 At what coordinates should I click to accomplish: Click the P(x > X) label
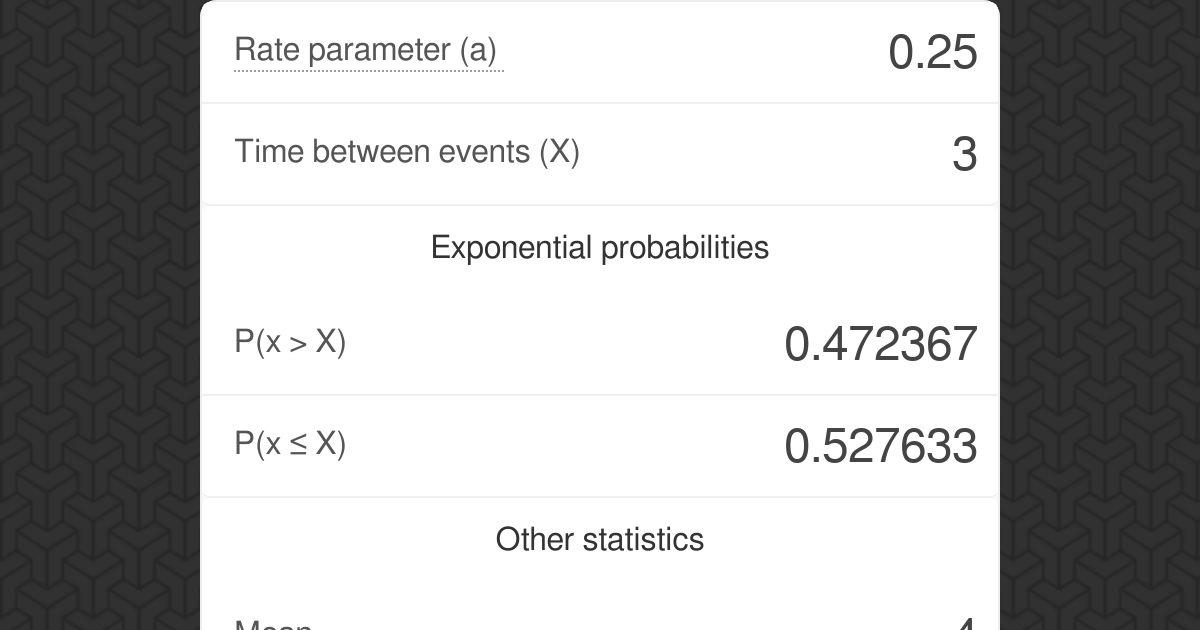click(290, 341)
